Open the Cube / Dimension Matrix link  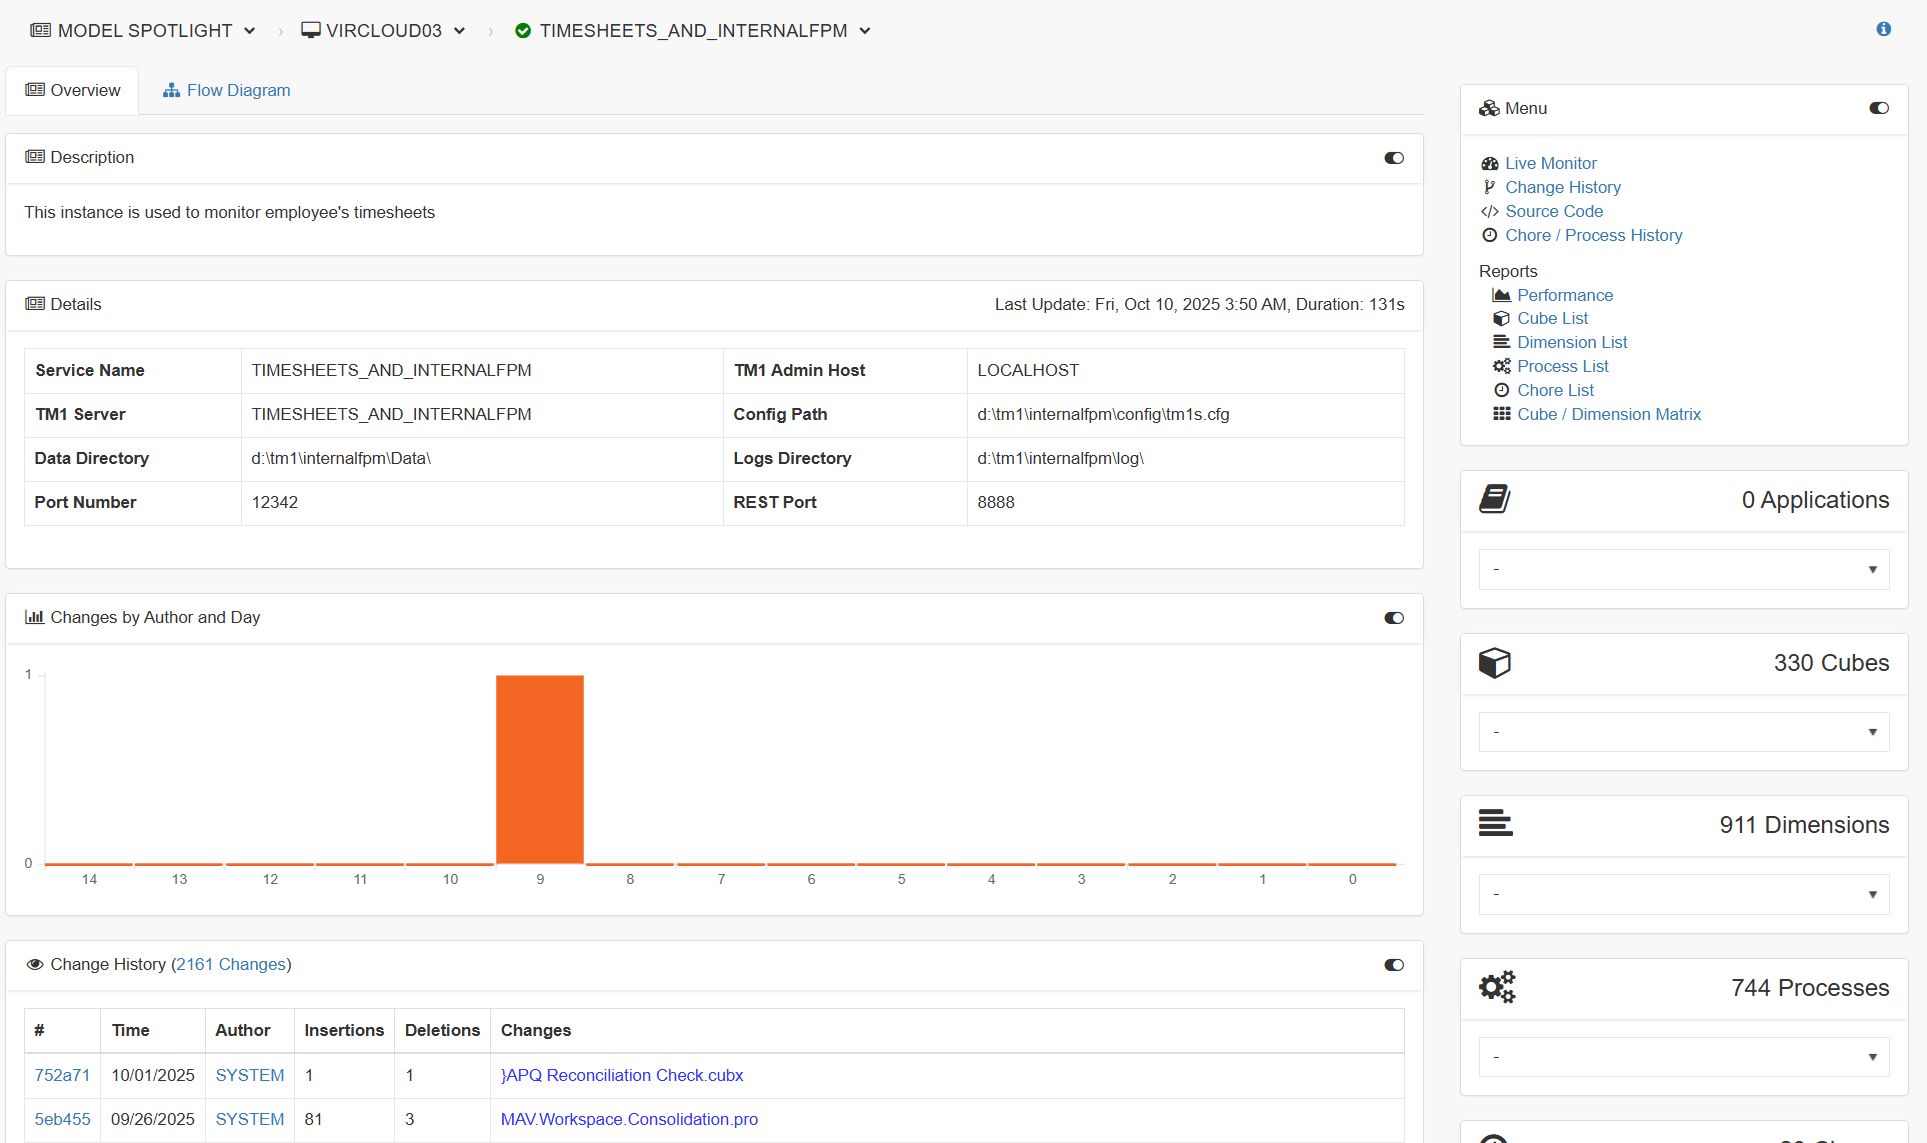pos(1609,414)
